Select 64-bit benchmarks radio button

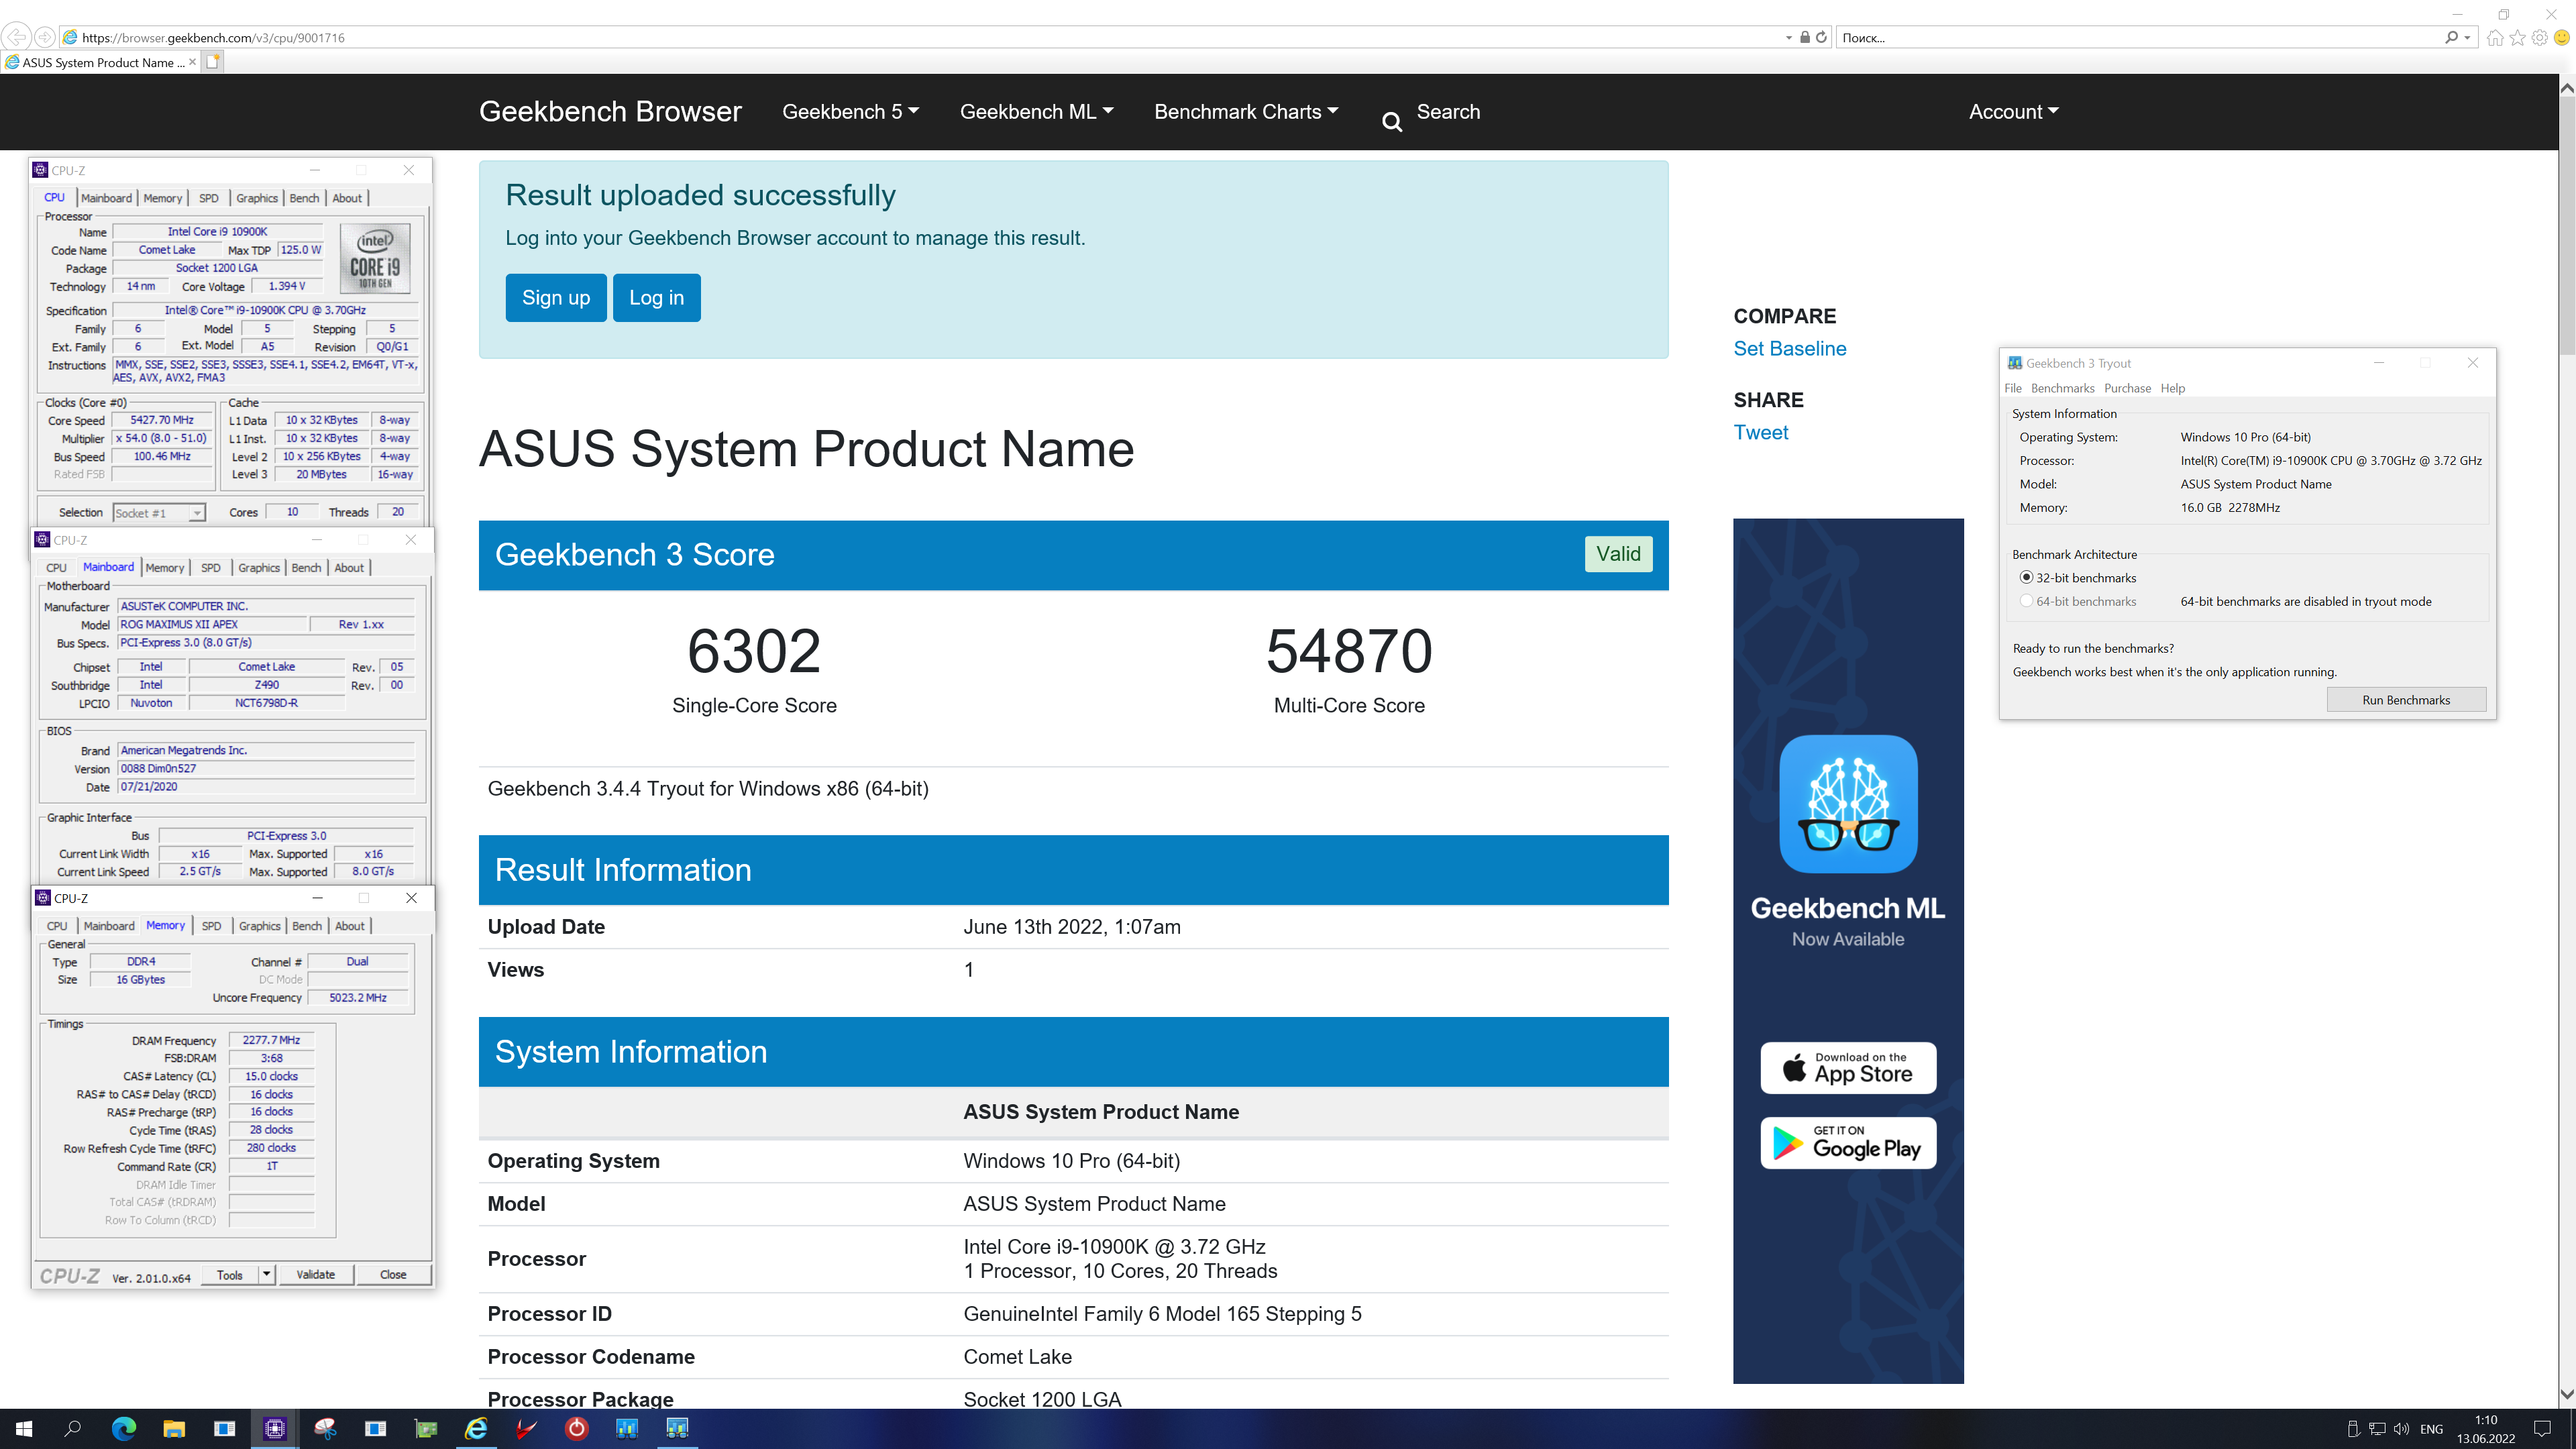(2026, 601)
